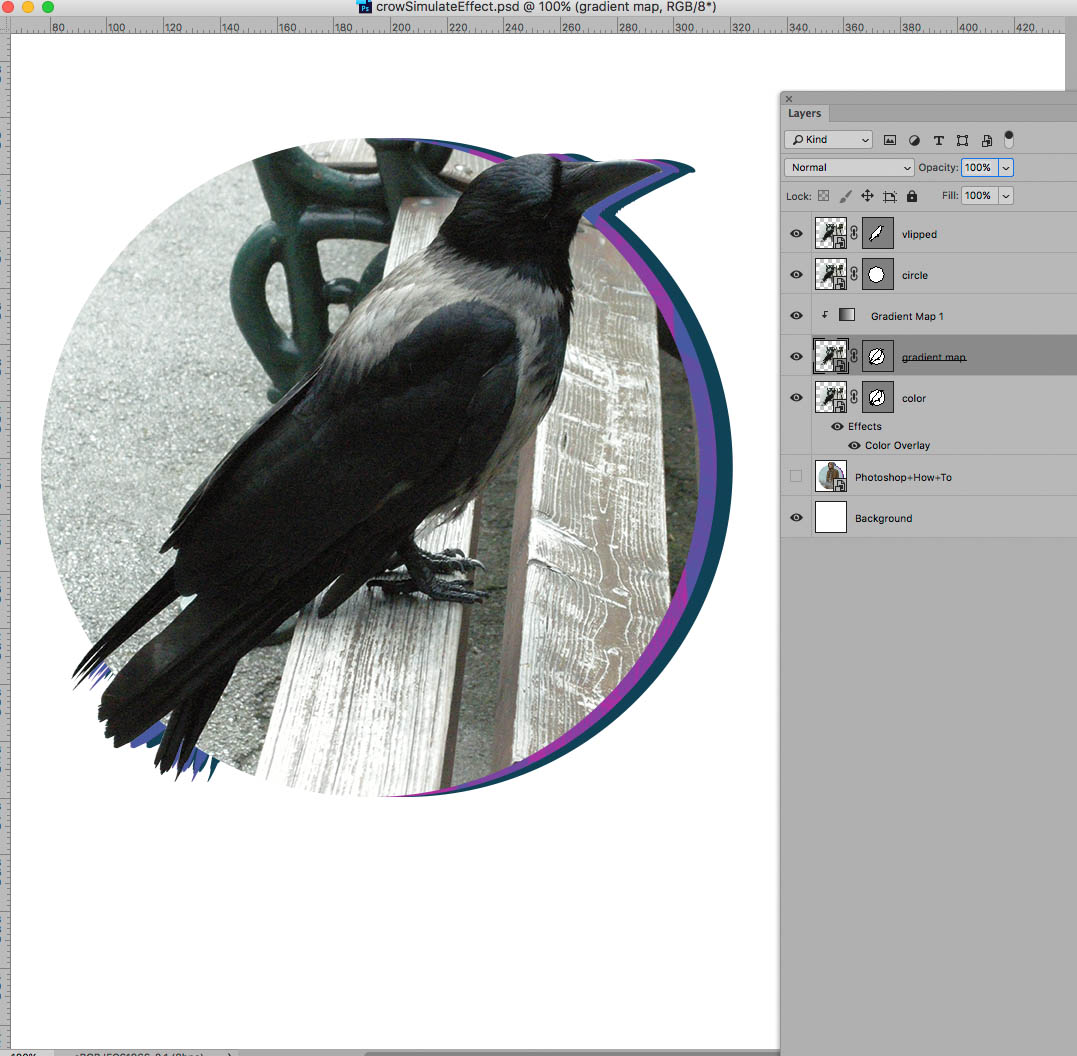Open the Kind filter dropdown
The image size is (1077, 1056).
828,139
